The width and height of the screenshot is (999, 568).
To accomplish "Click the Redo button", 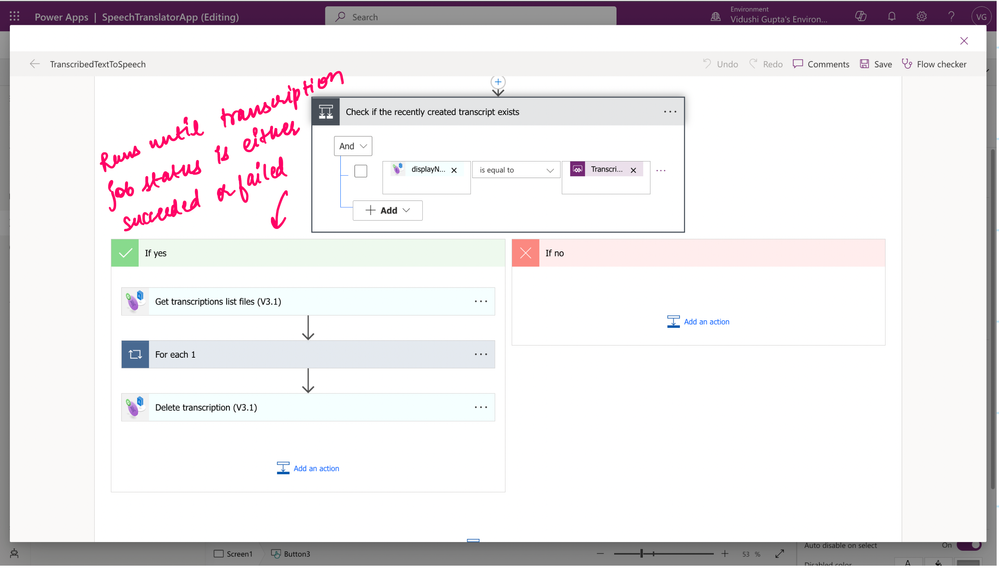I will [x=766, y=64].
